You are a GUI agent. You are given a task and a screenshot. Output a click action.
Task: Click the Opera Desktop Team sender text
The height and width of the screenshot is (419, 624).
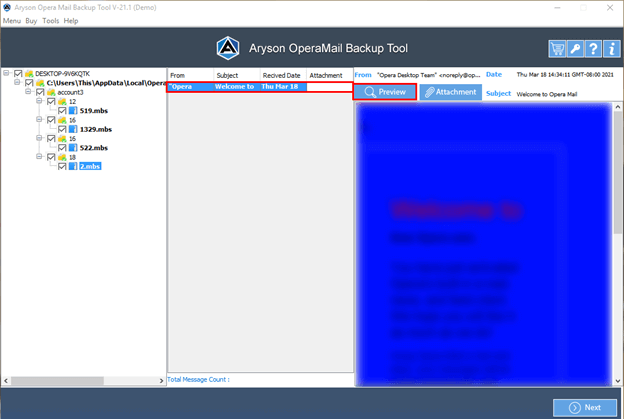coord(428,75)
